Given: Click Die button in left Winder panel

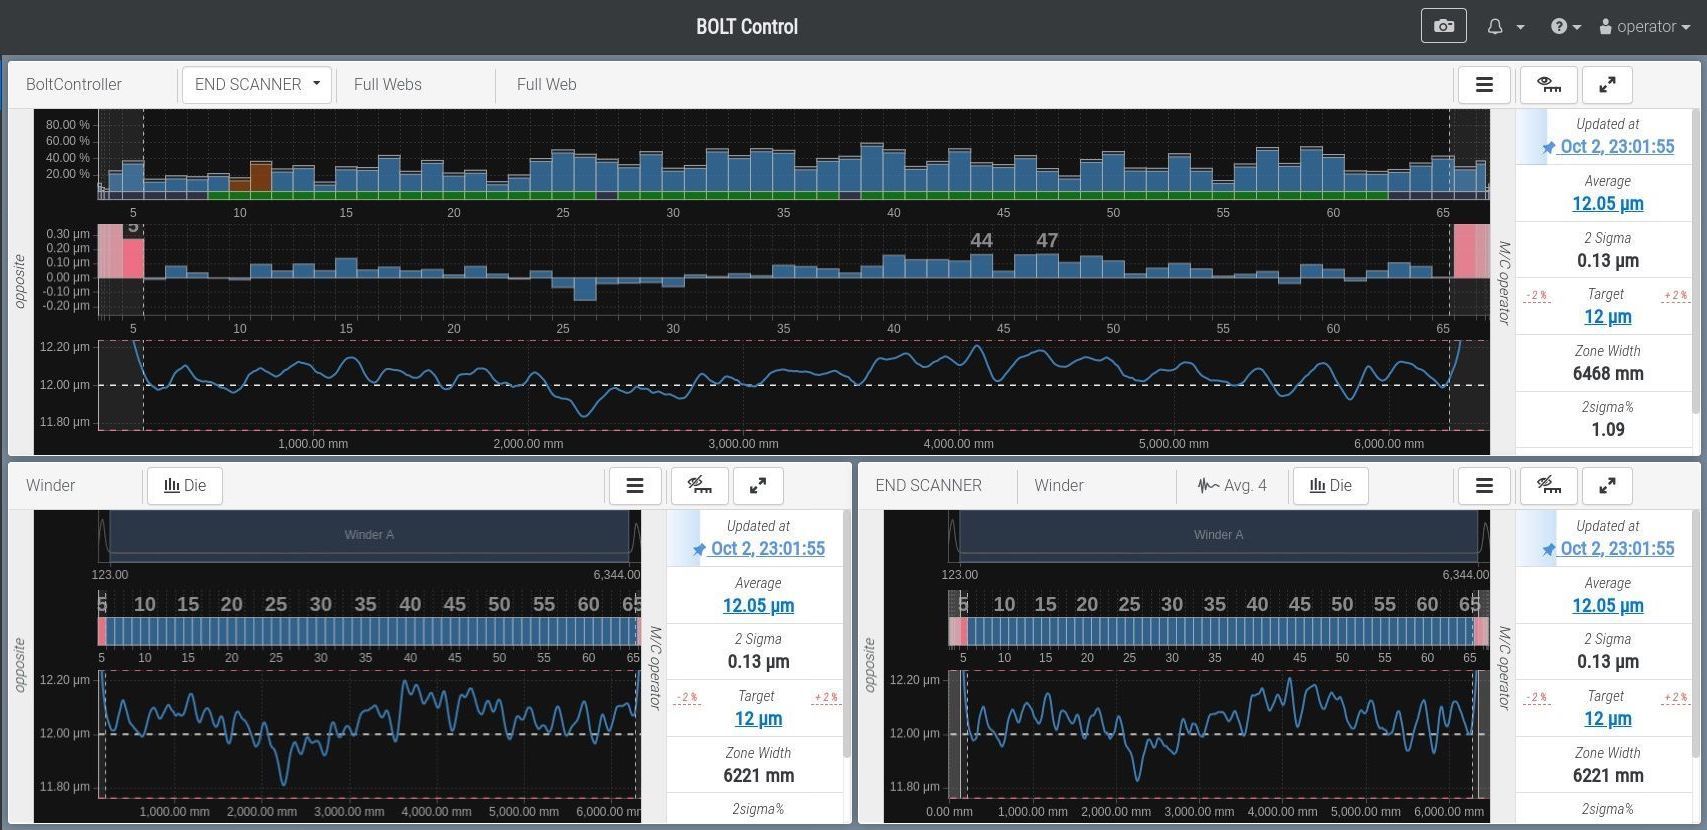Looking at the screenshot, I should point(185,486).
